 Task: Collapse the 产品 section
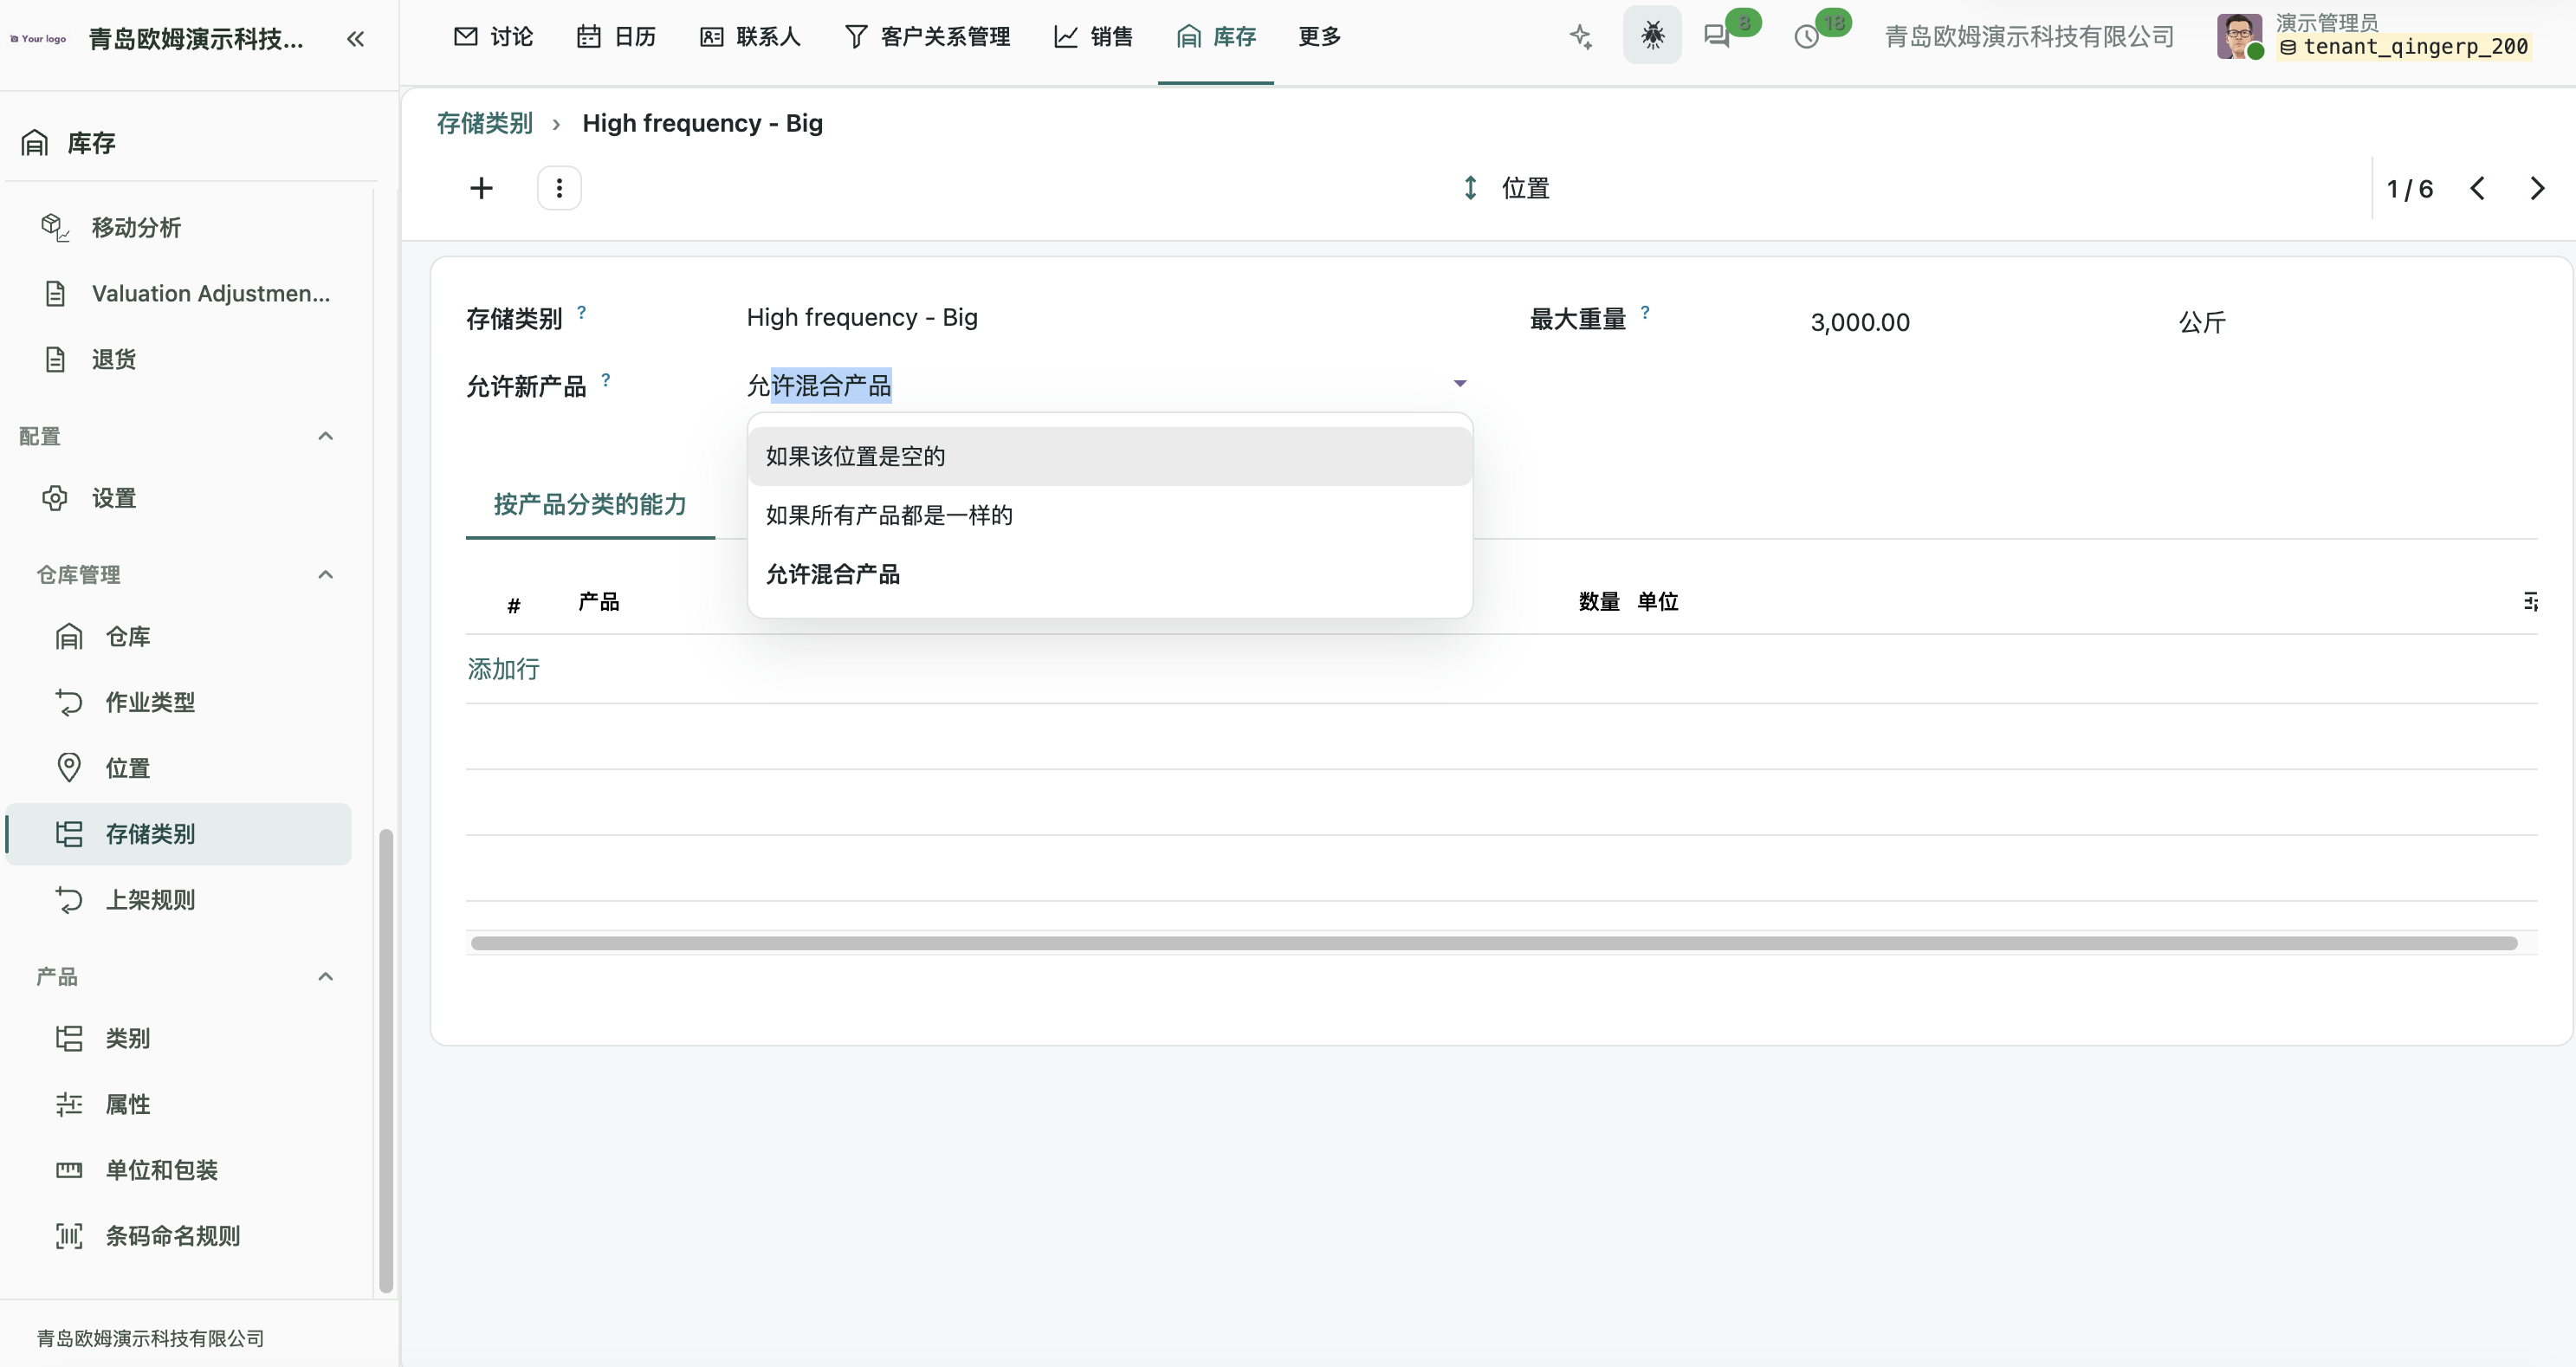(325, 976)
